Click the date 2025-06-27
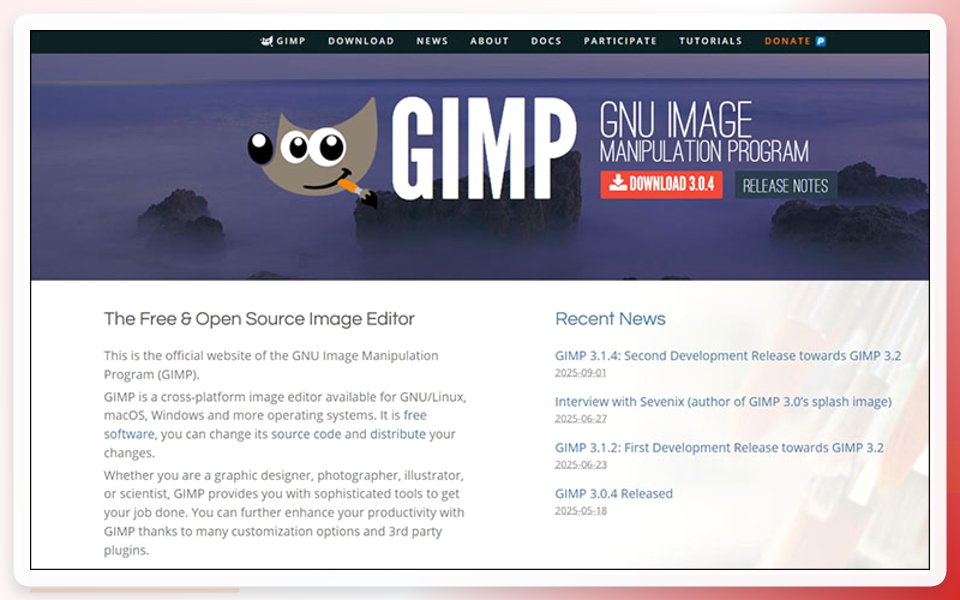 (x=580, y=419)
